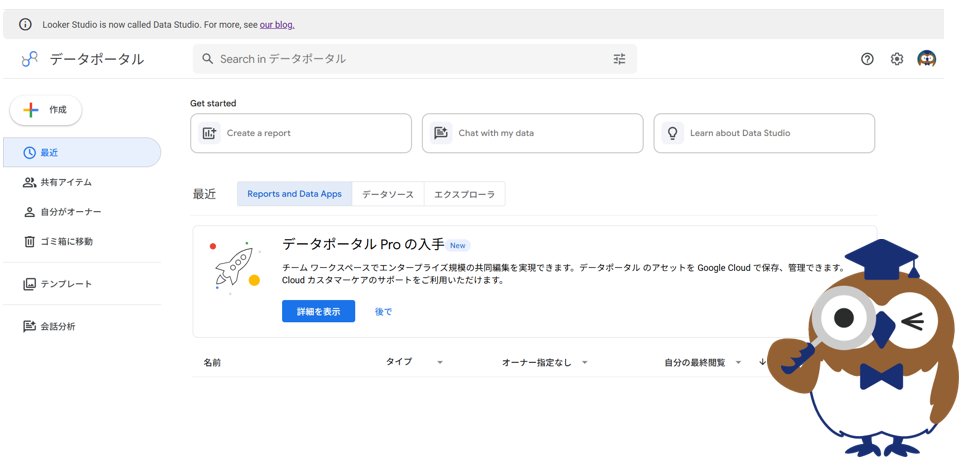Follow the our blog link
This screenshot has width=963, height=471.
277,25
